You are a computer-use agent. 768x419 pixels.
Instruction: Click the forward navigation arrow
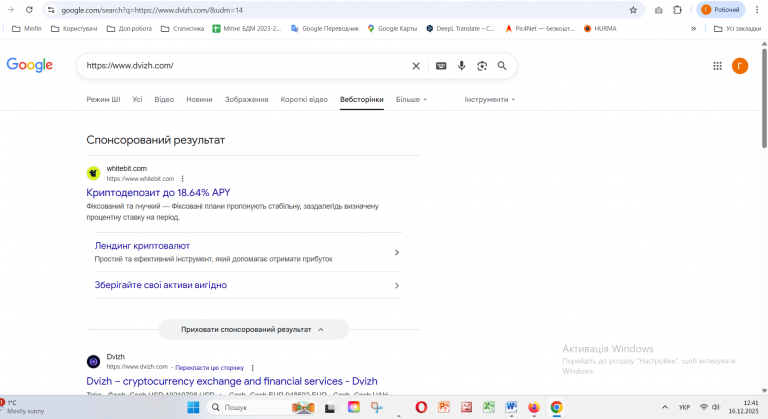tap(11, 10)
